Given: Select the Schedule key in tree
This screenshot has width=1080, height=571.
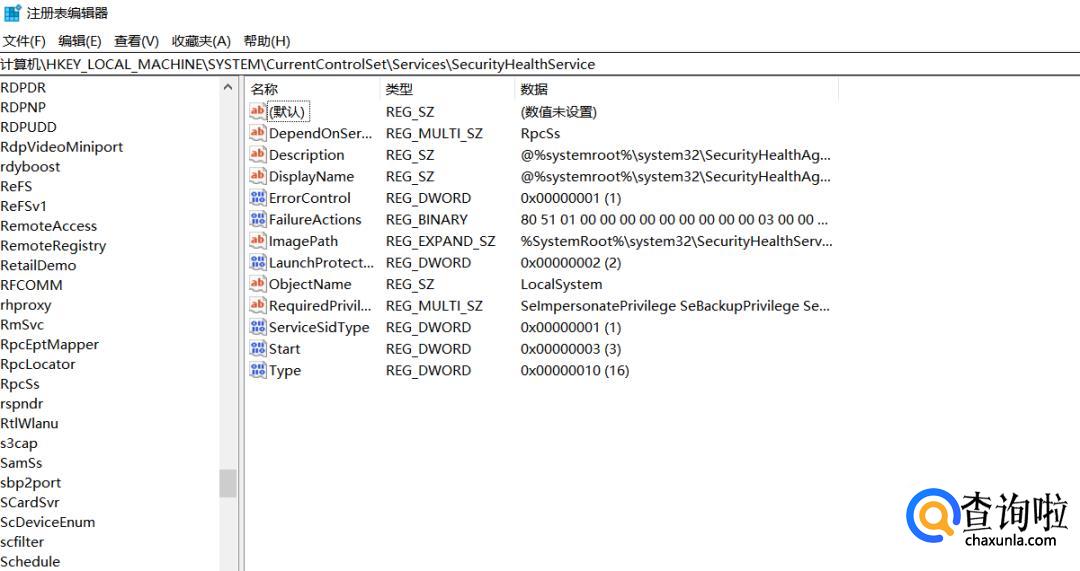Looking at the screenshot, I should pos(30,562).
